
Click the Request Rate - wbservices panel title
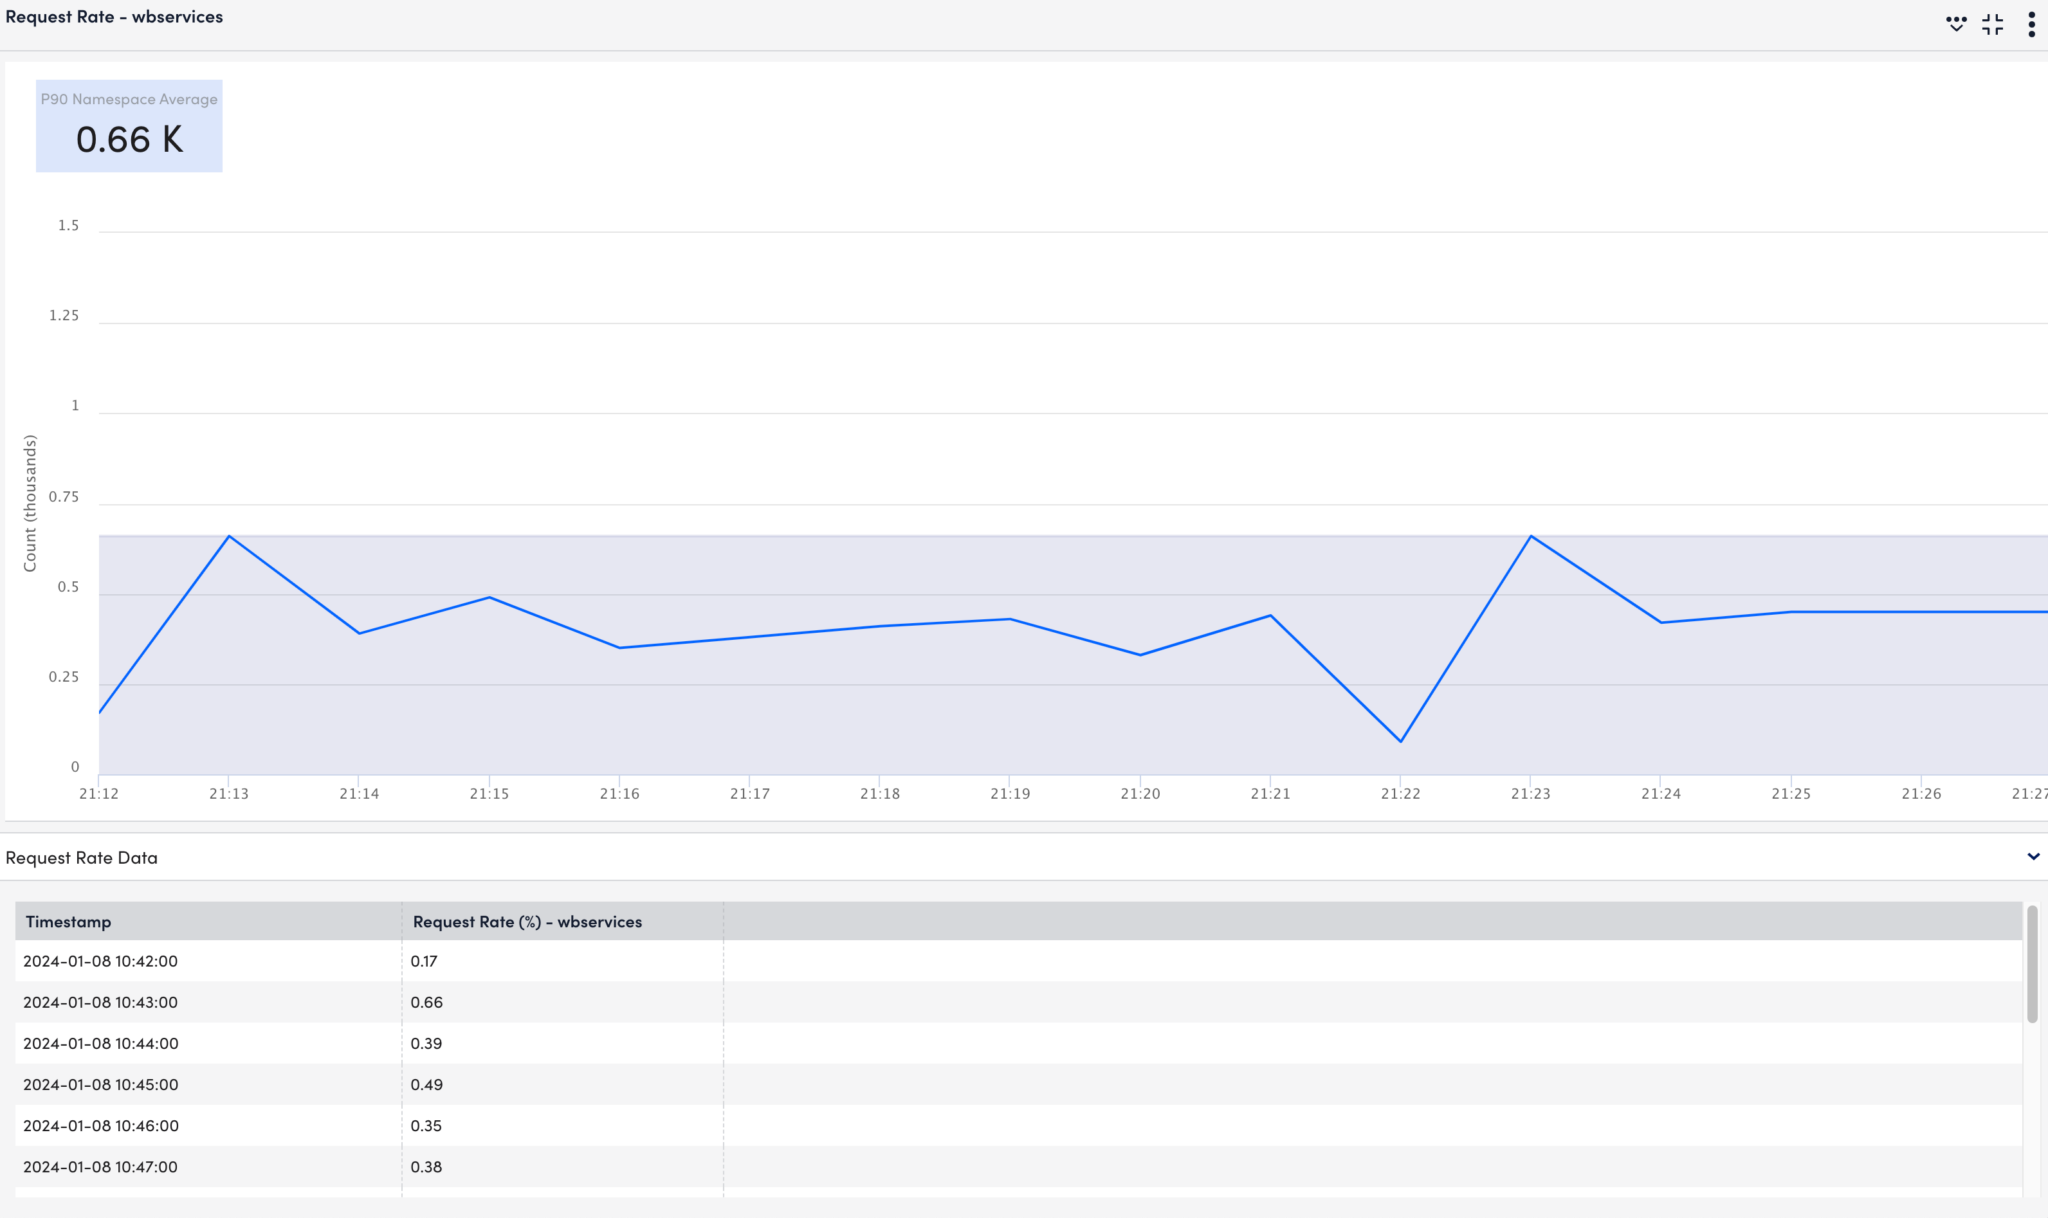pos(115,16)
